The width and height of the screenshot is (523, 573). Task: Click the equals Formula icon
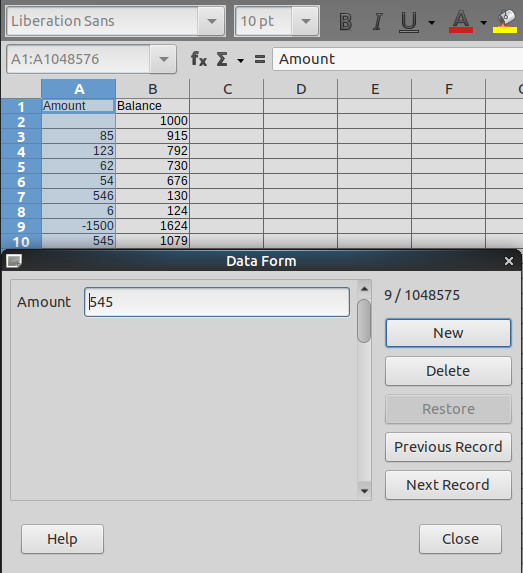coord(260,59)
